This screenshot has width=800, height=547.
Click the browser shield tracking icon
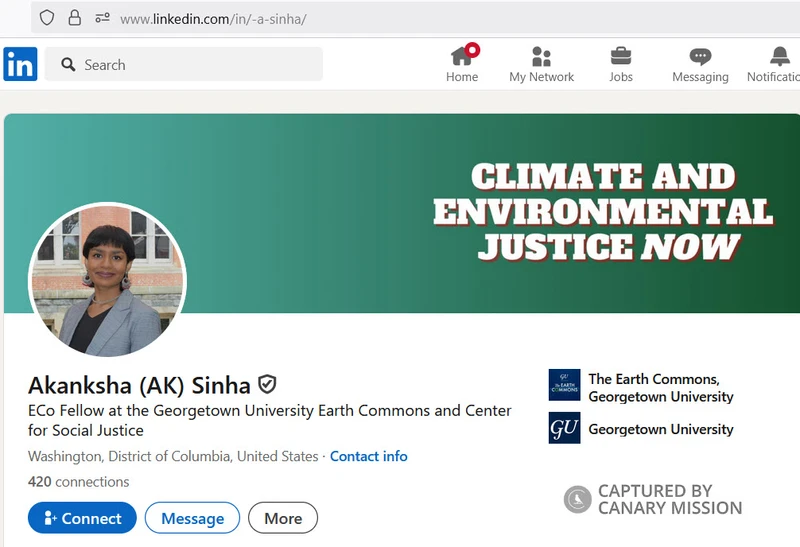pyautogui.click(x=47, y=18)
